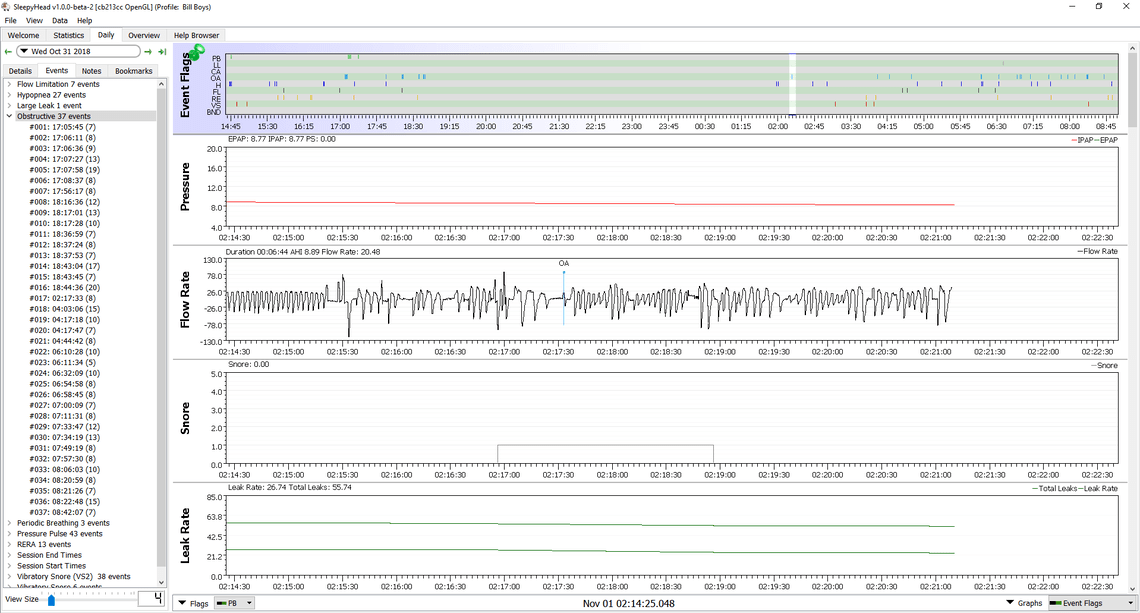
Task: Advance to next day with right arrow
Action: coord(146,51)
